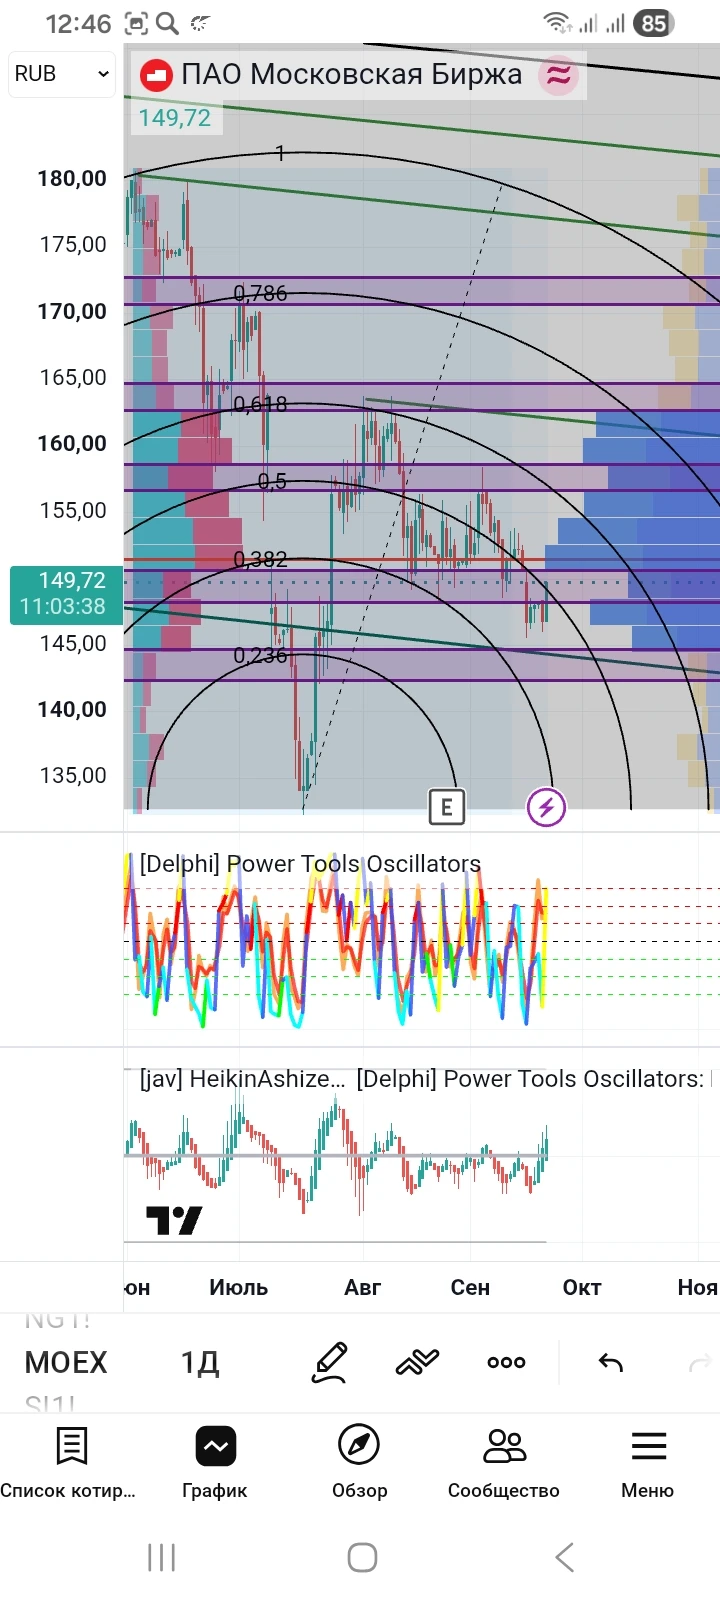Open the purple lightning event marker
The width and height of the screenshot is (720, 1600).
[x=546, y=807]
